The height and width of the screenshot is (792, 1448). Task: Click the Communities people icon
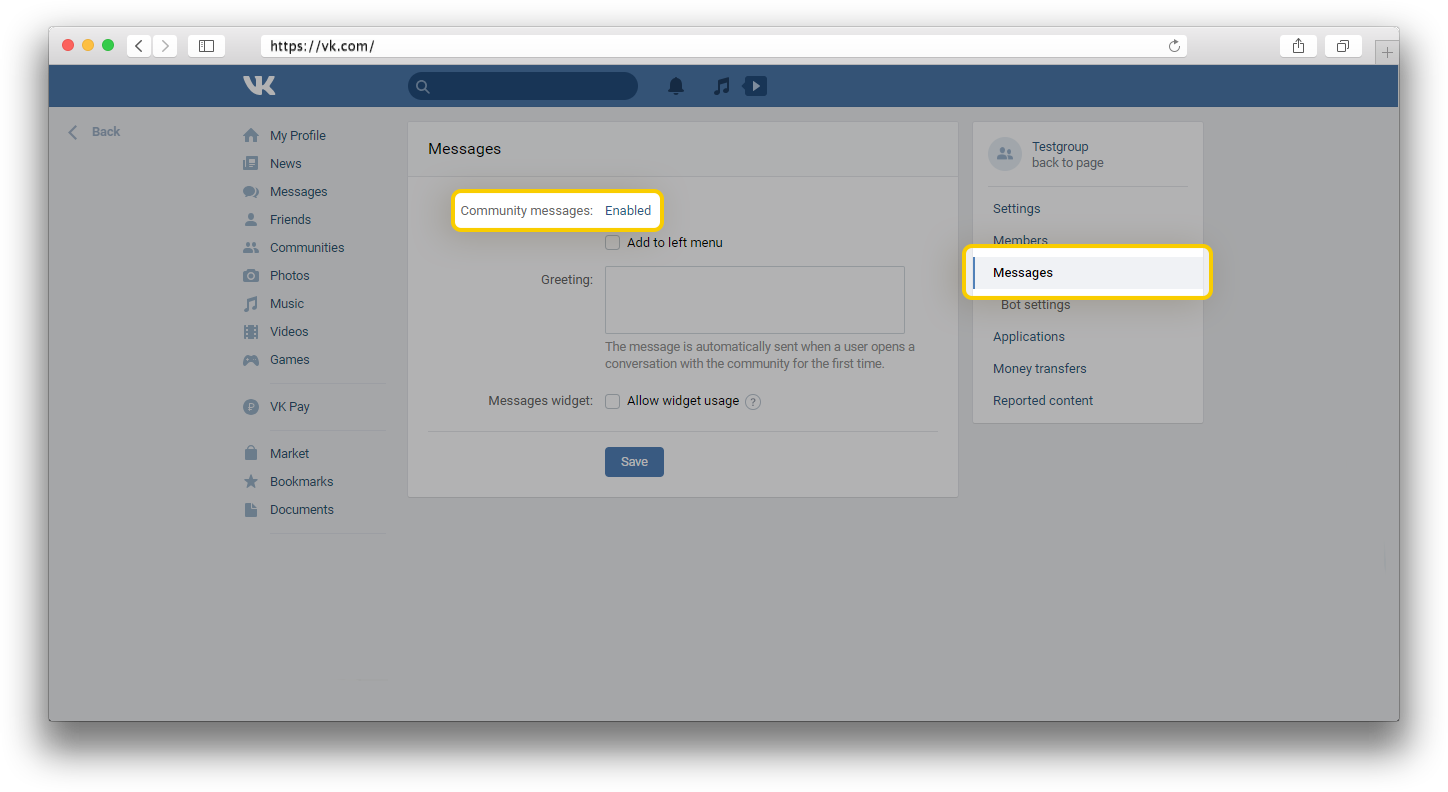(251, 247)
